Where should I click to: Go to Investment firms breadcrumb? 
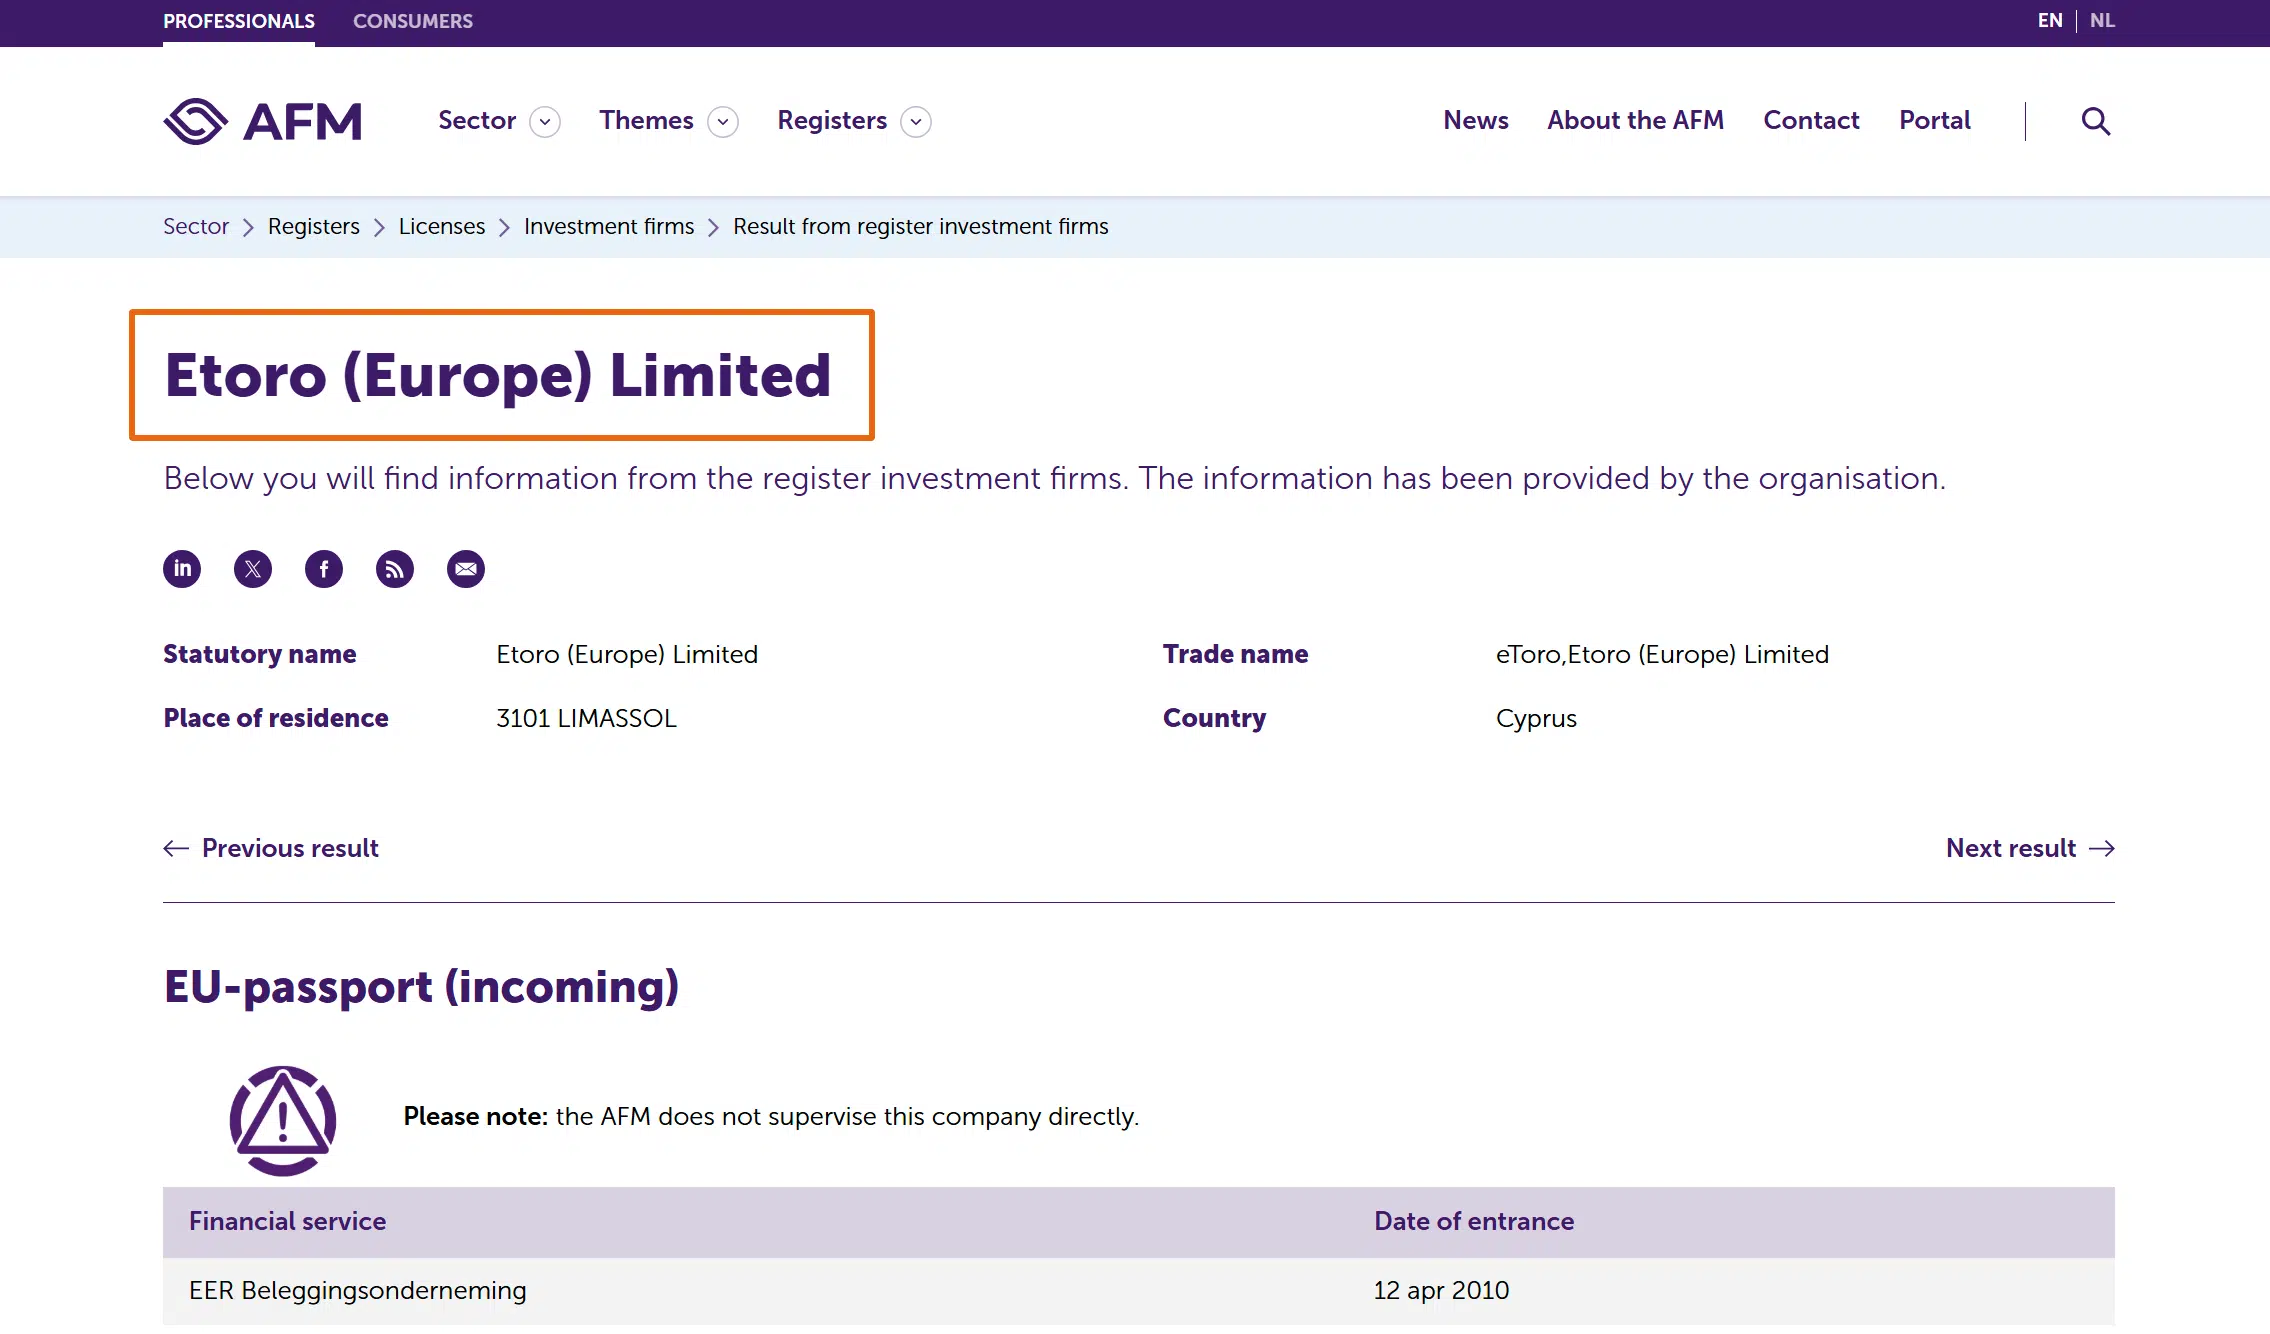(x=609, y=226)
